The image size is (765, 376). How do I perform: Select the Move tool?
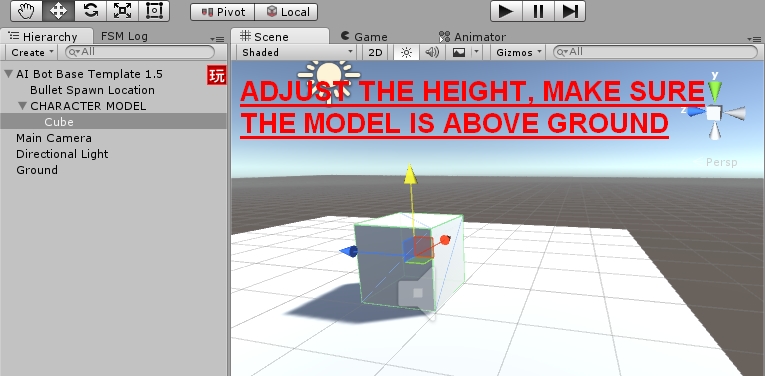[58, 11]
